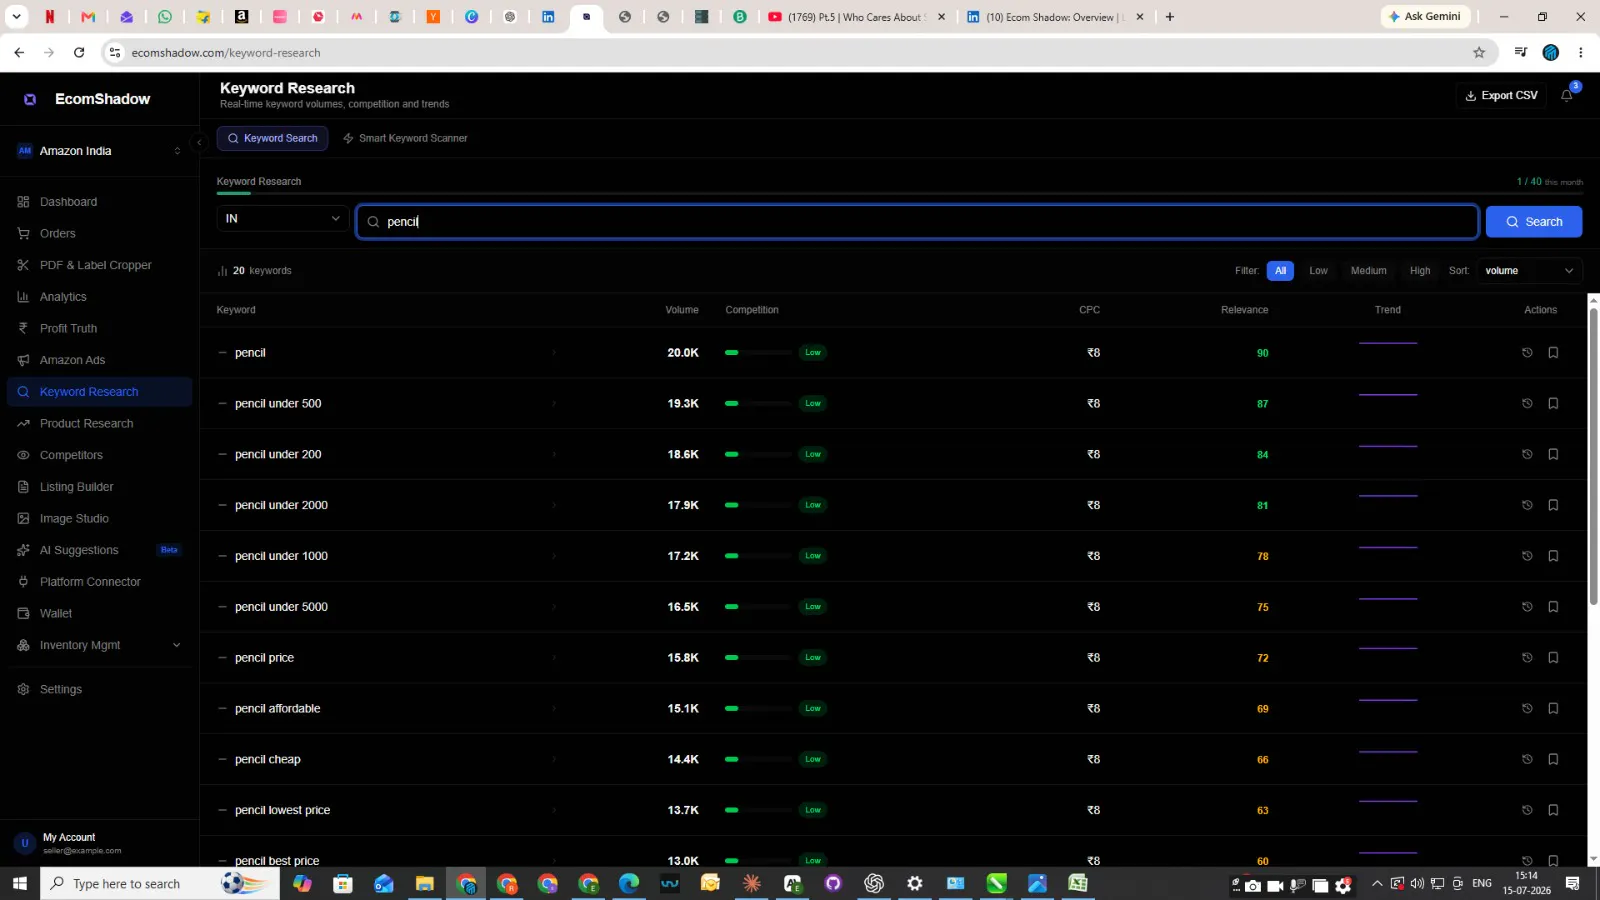Click the Product Research chart icon
The width and height of the screenshot is (1600, 900).
point(23,424)
